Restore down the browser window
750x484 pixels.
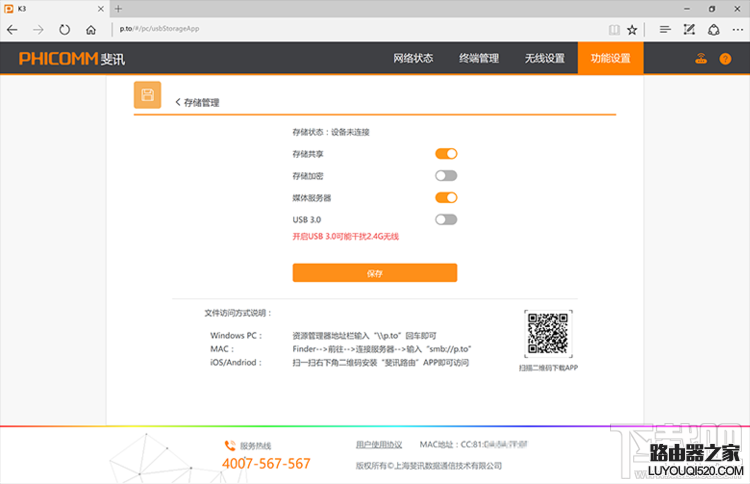click(712, 9)
